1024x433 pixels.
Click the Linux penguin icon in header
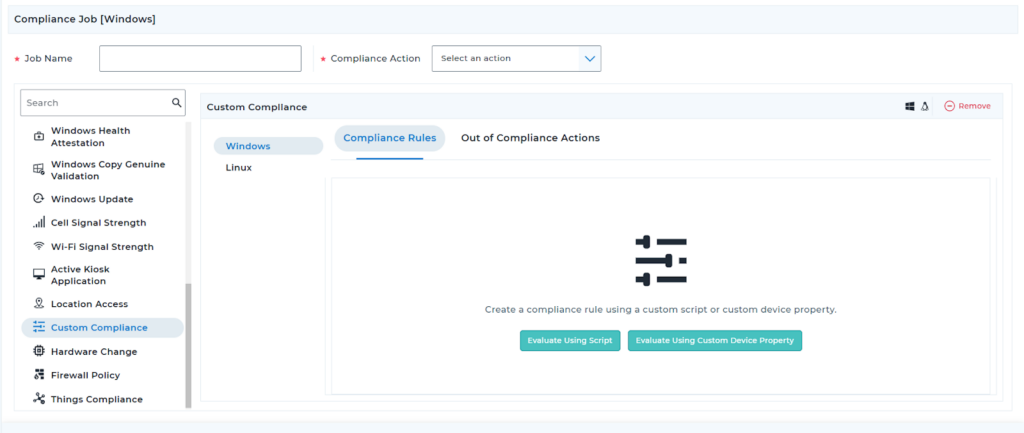pos(925,106)
